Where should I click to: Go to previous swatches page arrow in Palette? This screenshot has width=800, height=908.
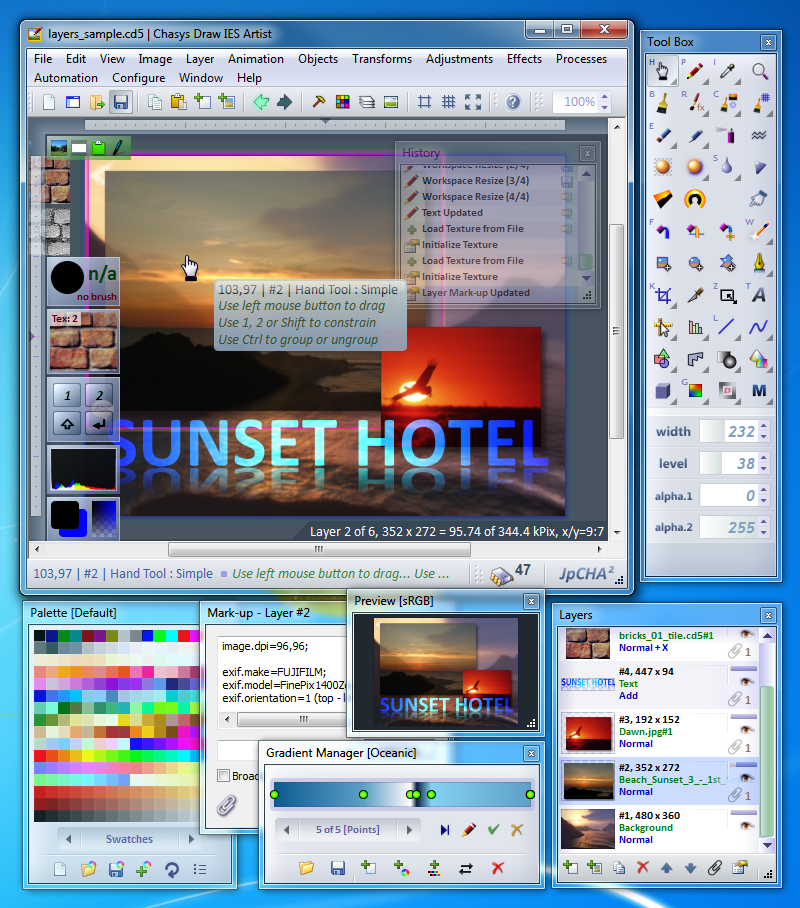68,839
